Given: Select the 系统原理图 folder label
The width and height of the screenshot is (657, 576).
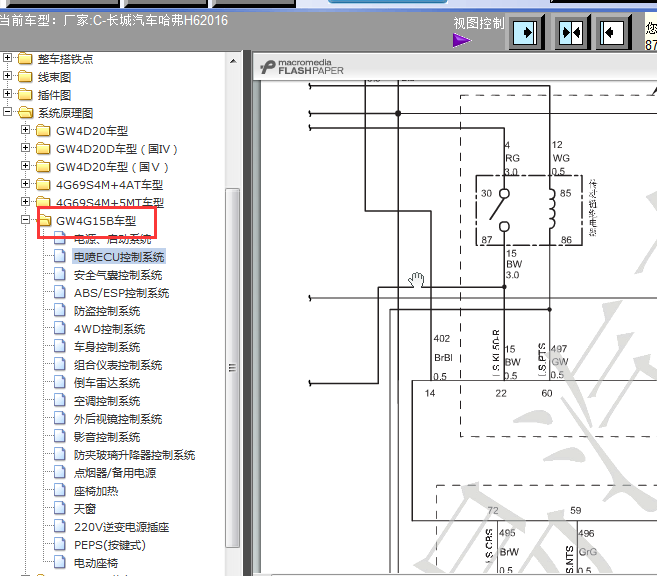Looking at the screenshot, I should pyautogui.click(x=65, y=113).
